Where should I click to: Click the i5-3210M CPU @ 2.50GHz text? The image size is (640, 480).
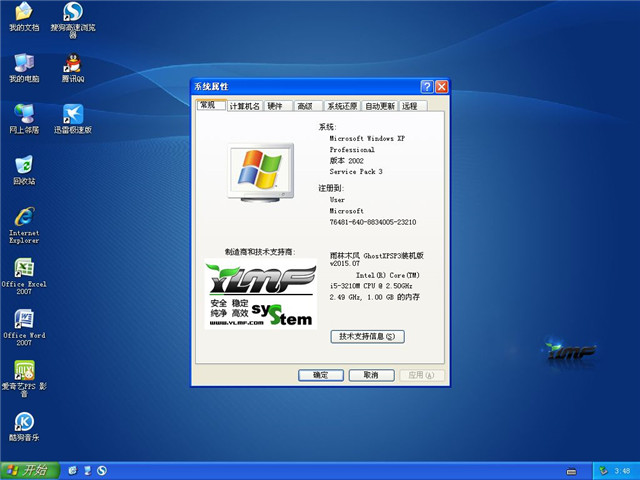coord(371,286)
